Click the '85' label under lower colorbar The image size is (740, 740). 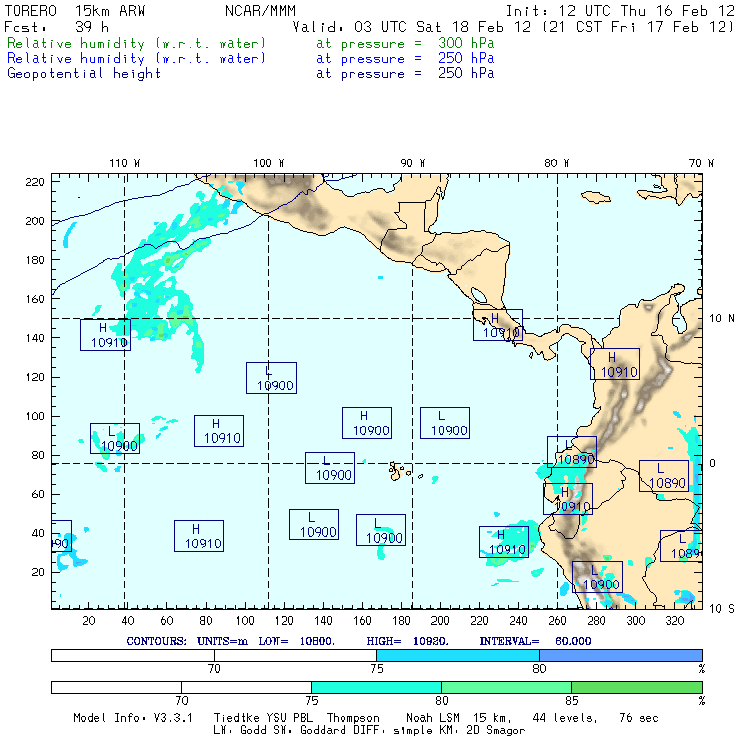[x=572, y=700]
